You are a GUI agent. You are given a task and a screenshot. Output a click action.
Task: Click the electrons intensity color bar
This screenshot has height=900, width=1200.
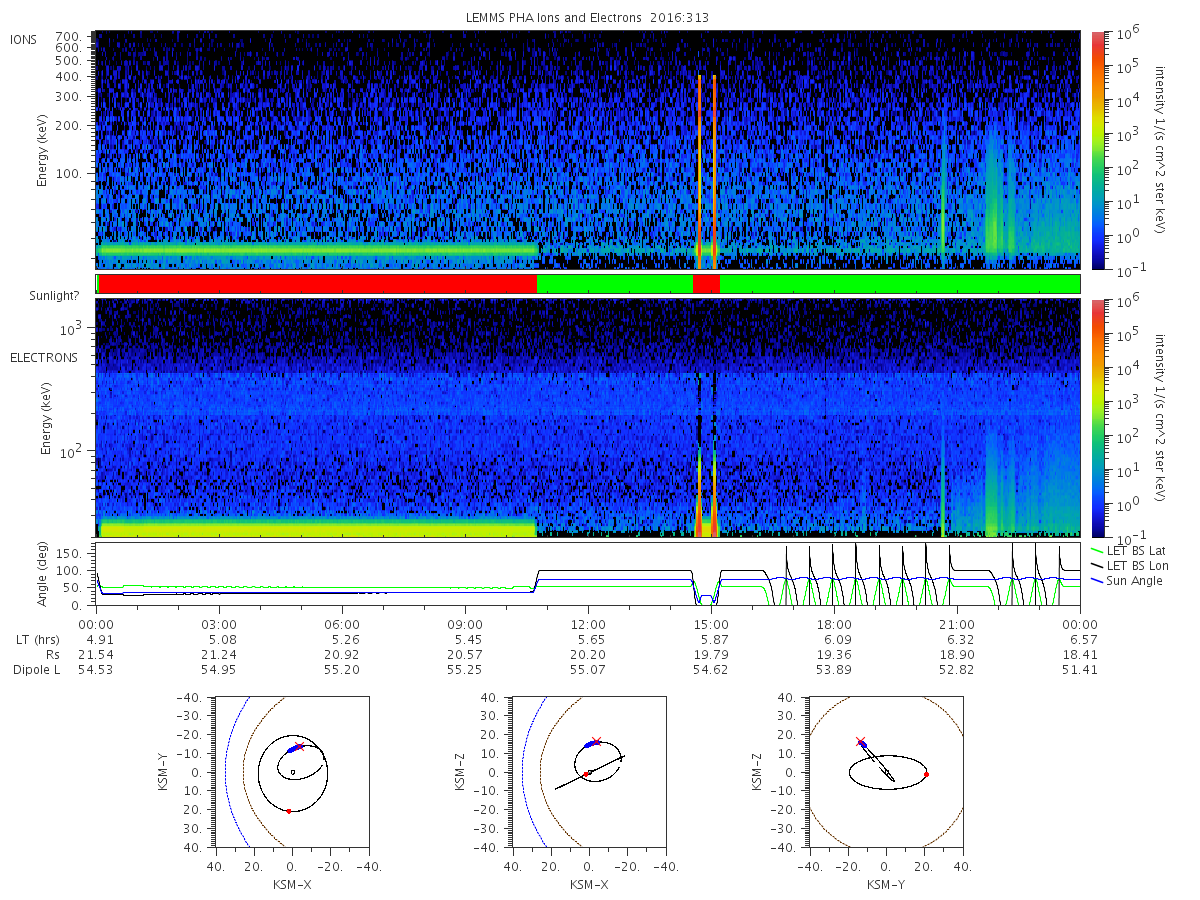point(1096,417)
